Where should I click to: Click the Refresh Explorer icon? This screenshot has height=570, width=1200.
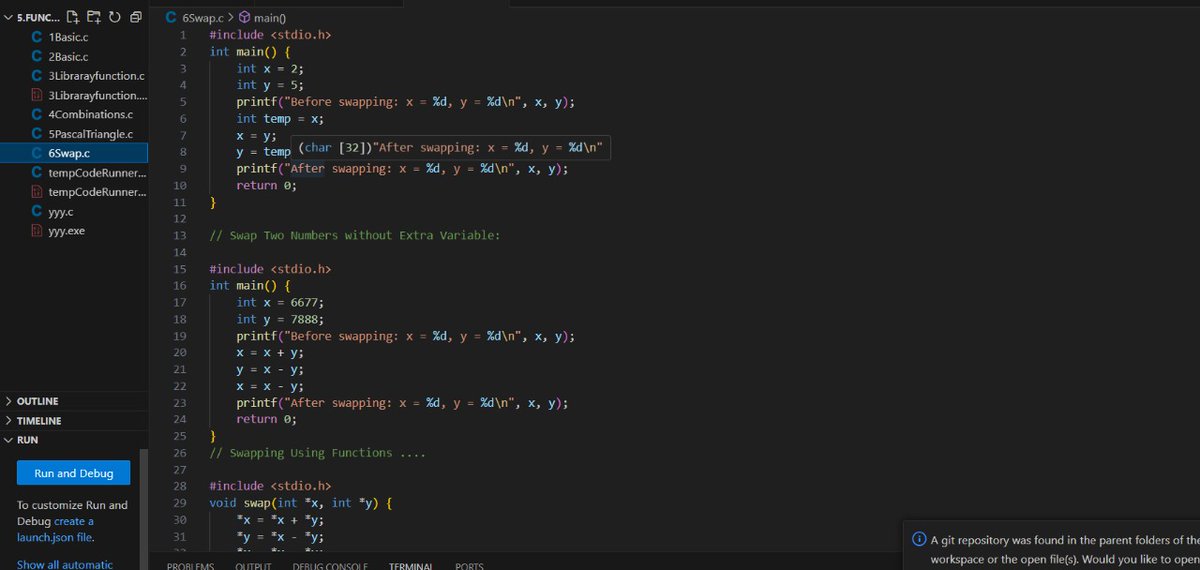point(114,18)
